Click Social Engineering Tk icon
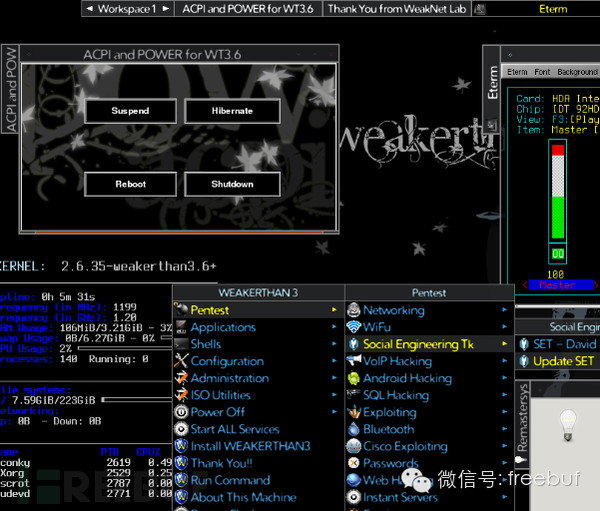Viewport: 600px width, 511px height. (x=354, y=344)
